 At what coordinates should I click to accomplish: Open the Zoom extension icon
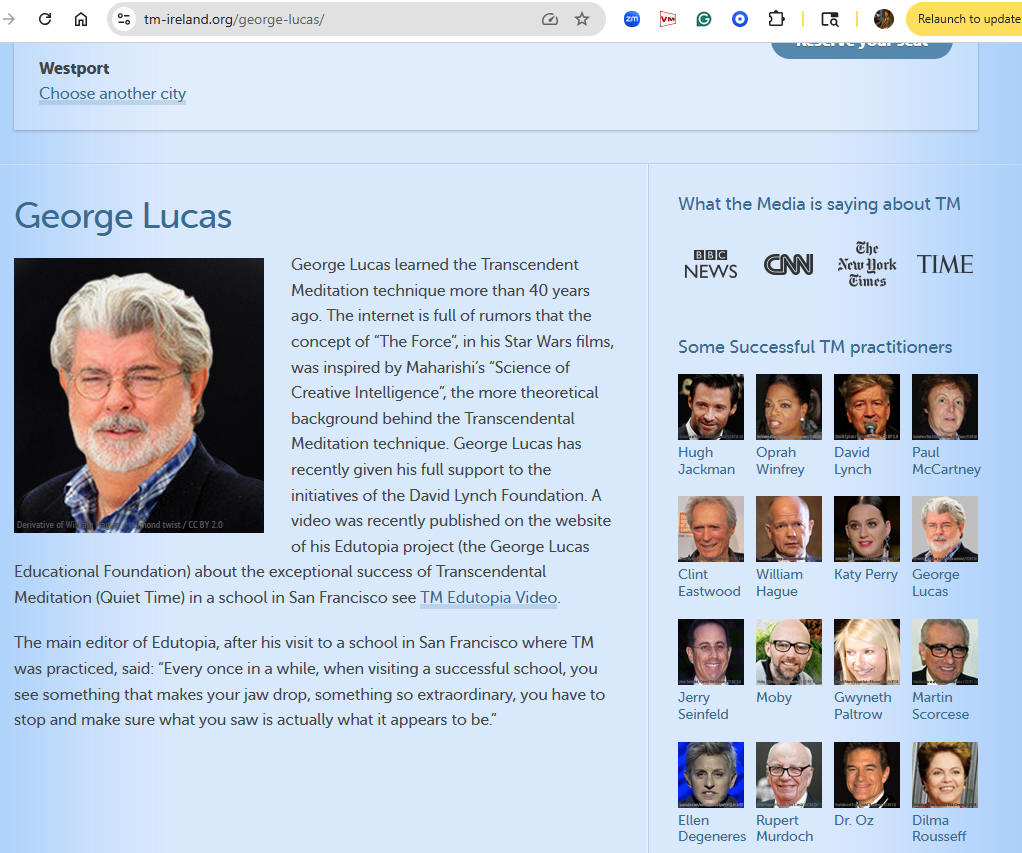coord(632,19)
